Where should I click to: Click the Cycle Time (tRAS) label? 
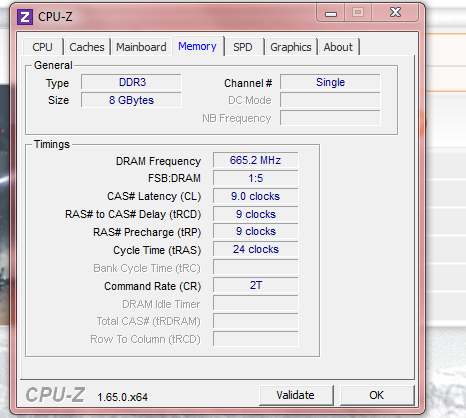tap(157, 250)
